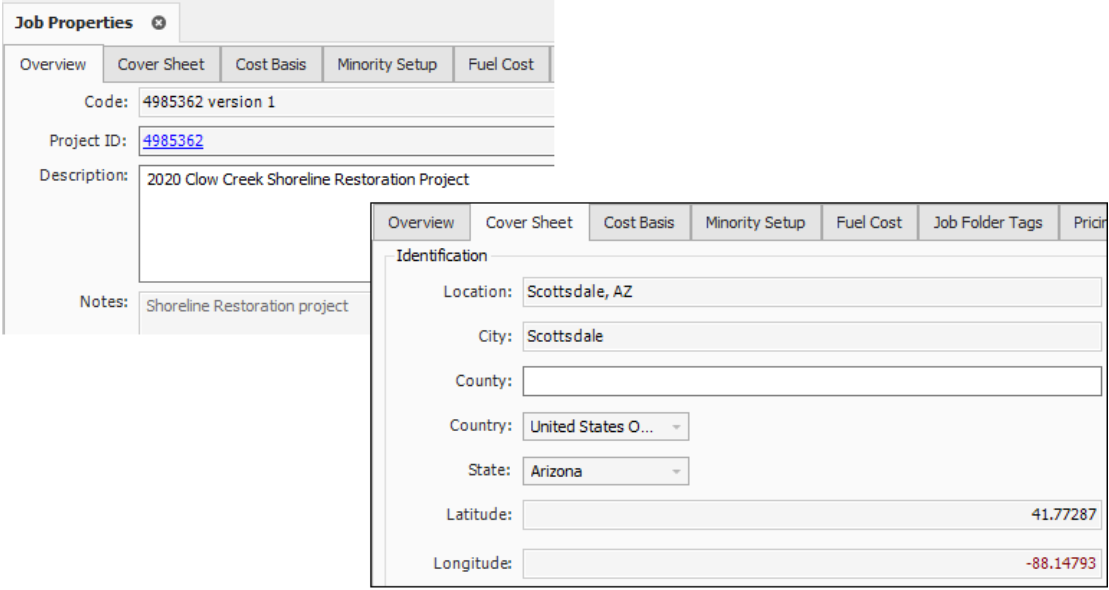Open Fuel Cost tab beside Job Folder Tags
This screenshot has height=590, width=1109.
coord(869,223)
